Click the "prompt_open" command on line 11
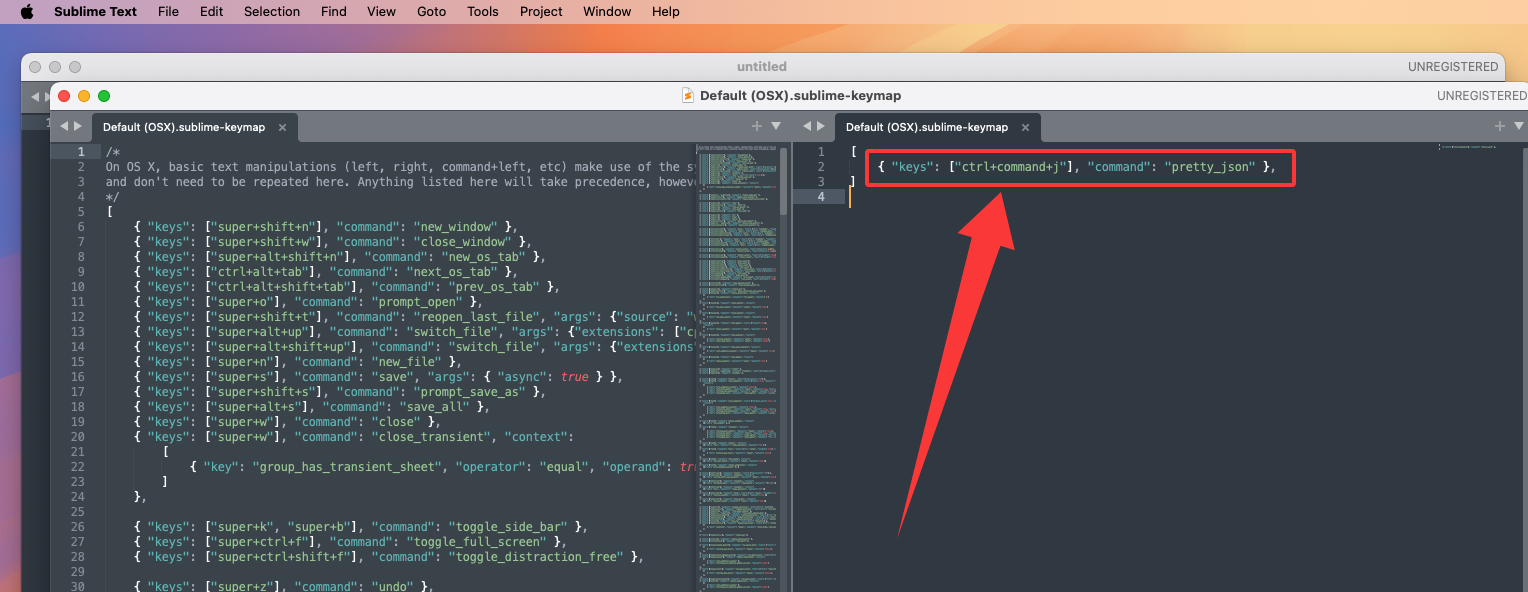Screen dimensions: 1528x592 (416, 302)
